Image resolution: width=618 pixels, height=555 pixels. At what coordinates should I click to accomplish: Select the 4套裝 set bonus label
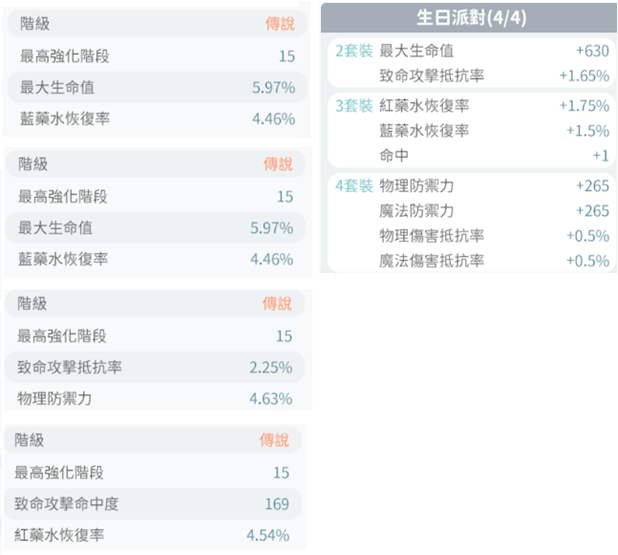pyautogui.click(x=354, y=186)
